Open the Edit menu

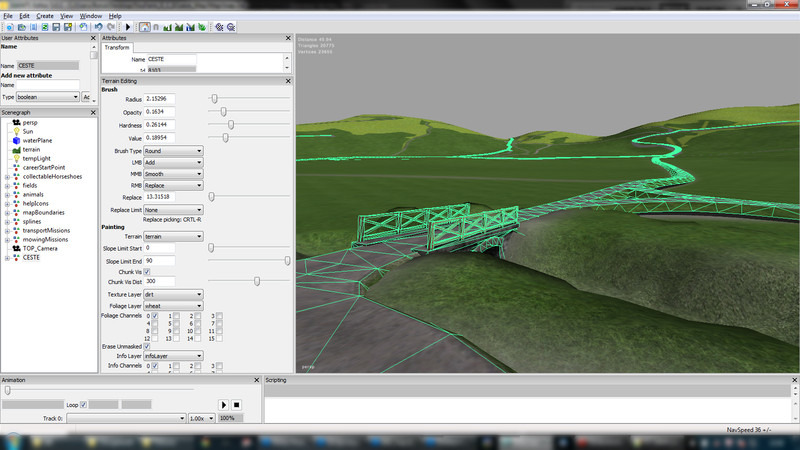tap(24, 16)
